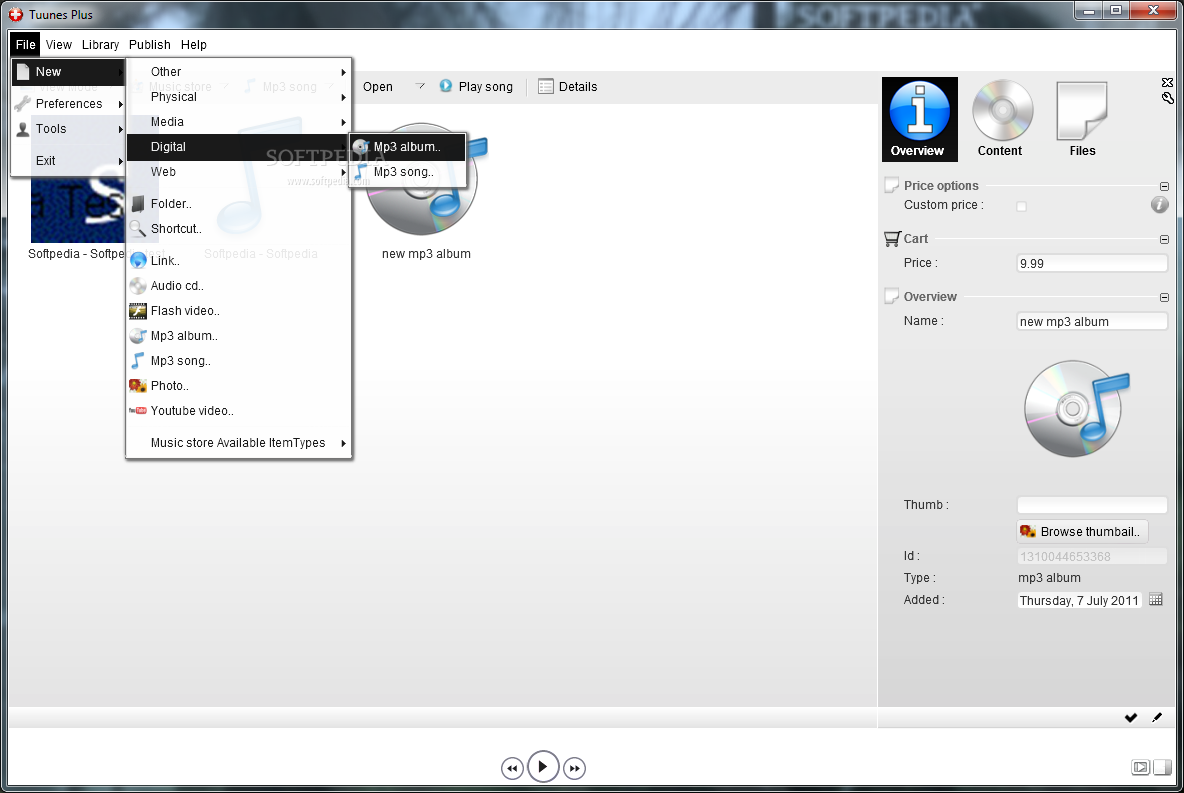Screen dimensions: 1184x793
Task: Open the Files panel icon
Action: (x=1082, y=119)
